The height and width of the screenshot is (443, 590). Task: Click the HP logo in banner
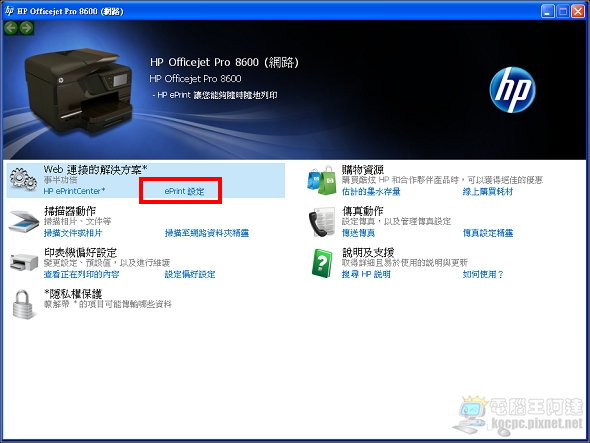point(512,90)
